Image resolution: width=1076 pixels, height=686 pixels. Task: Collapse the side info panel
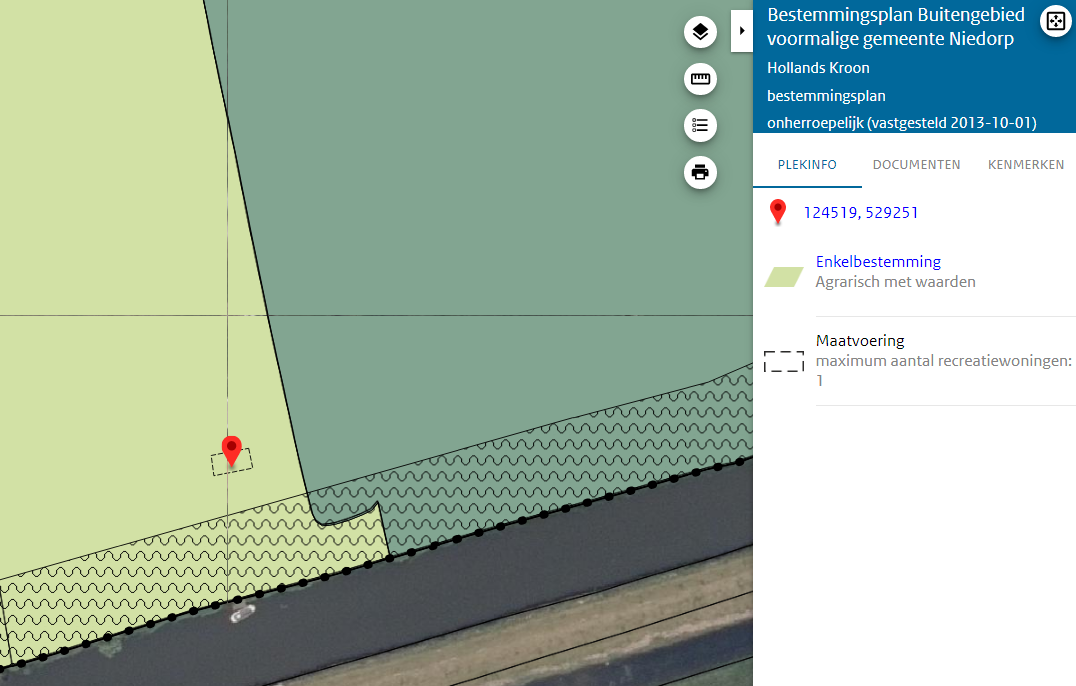pos(742,31)
